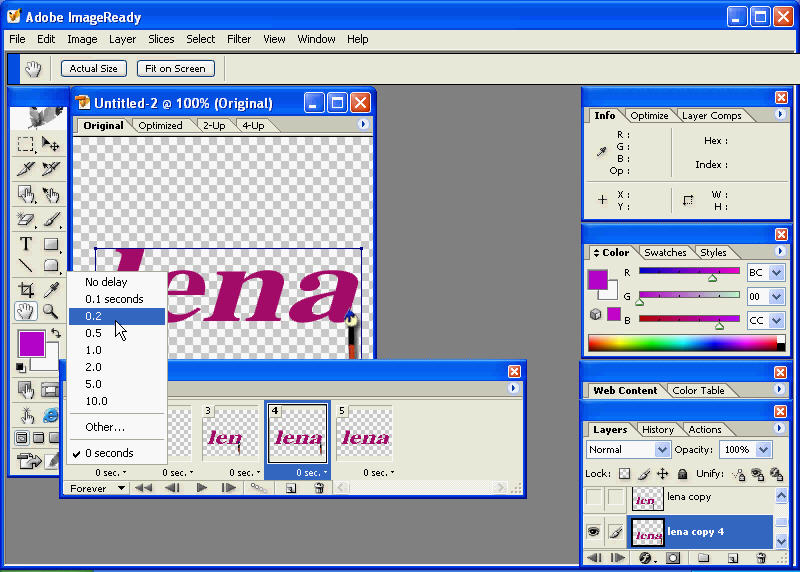
Task: Delete the selected animation frame via trash icon
Action: (319, 488)
